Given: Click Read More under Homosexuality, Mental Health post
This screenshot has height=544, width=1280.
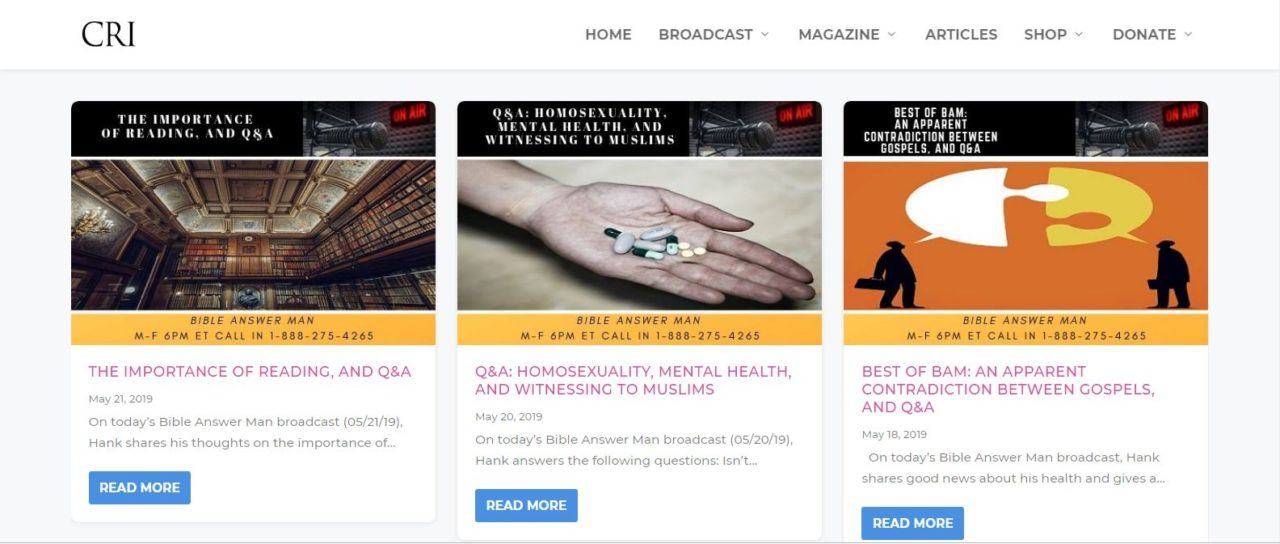Looking at the screenshot, I should [x=526, y=505].
